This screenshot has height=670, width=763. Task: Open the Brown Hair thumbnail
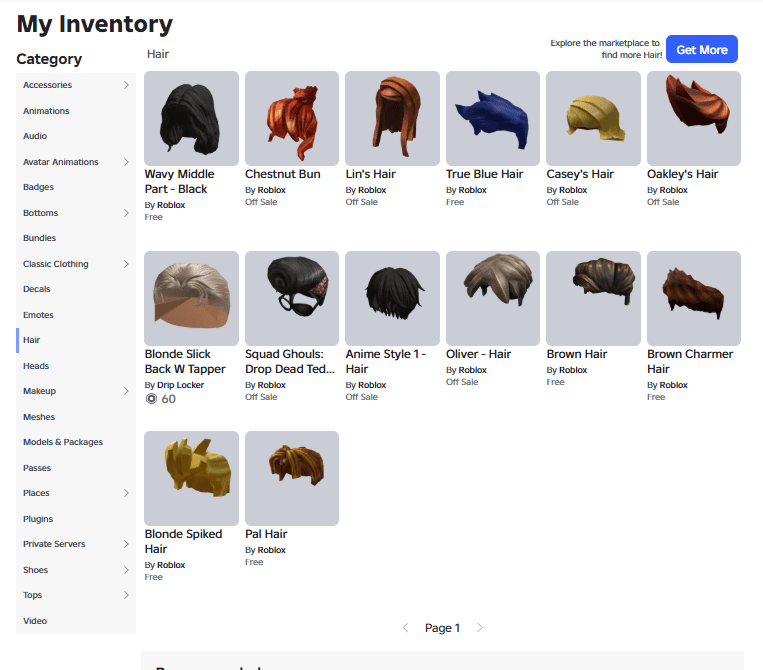[593, 298]
